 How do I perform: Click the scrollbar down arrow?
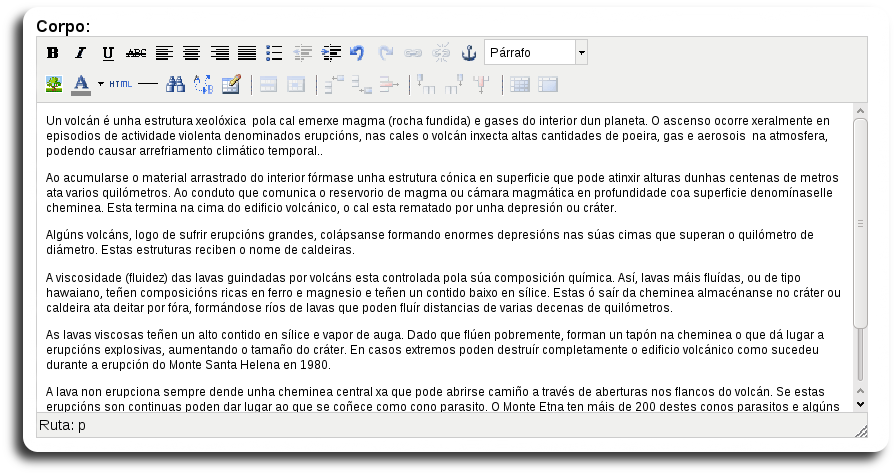[860, 404]
